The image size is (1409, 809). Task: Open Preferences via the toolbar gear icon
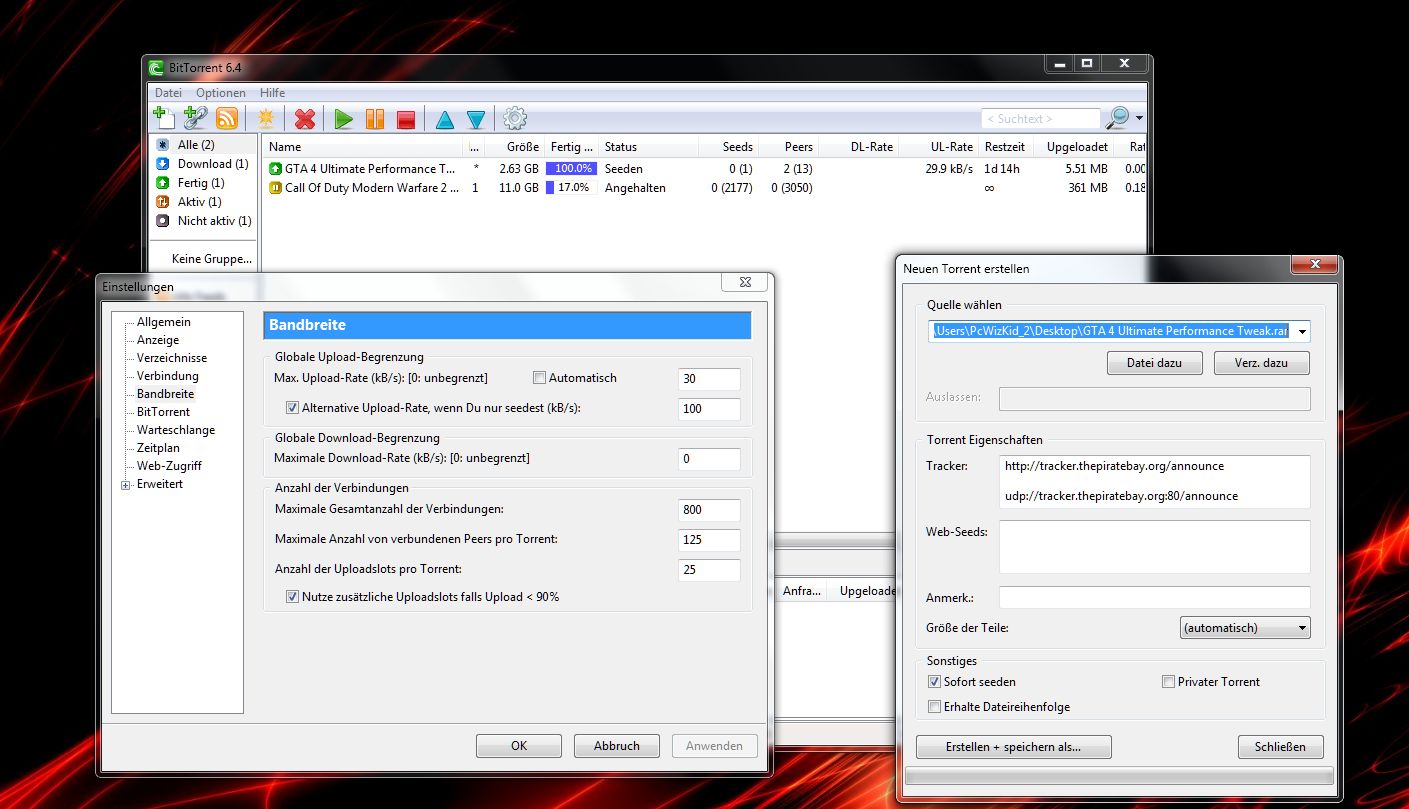click(515, 119)
